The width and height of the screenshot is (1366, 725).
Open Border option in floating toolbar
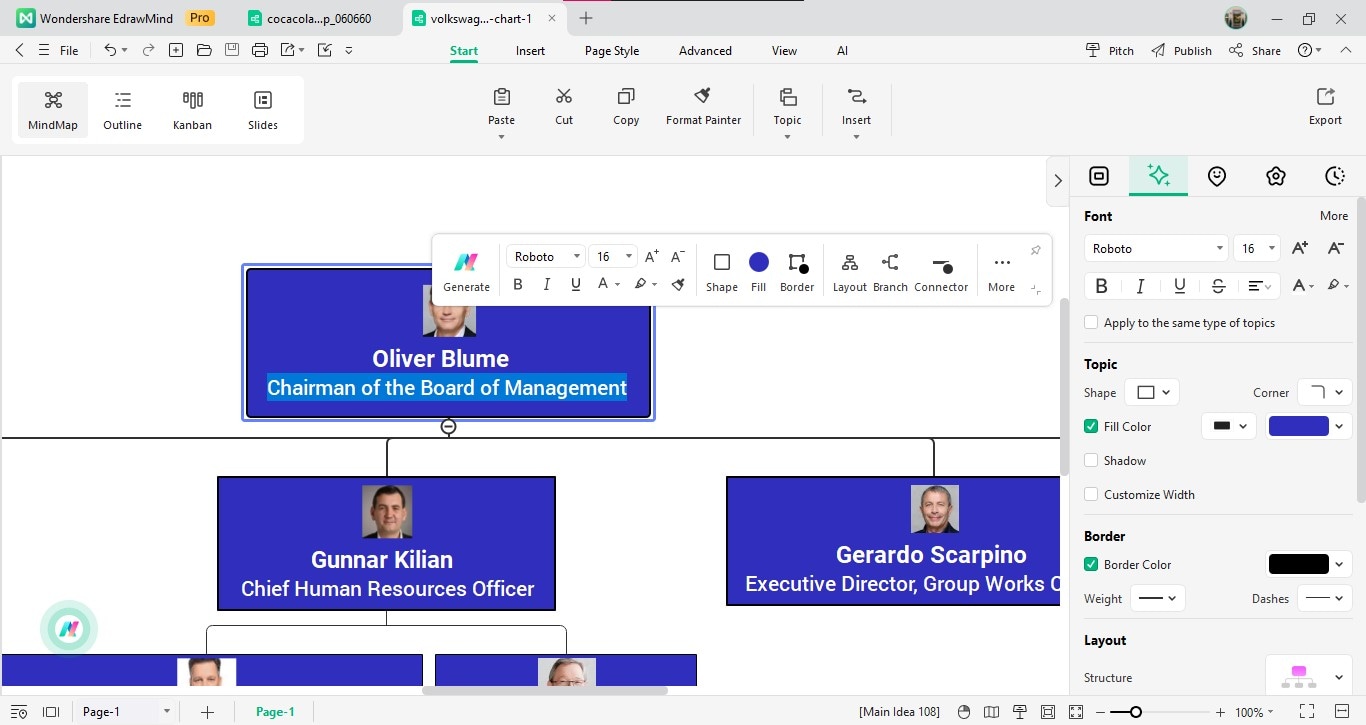tap(797, 271)
